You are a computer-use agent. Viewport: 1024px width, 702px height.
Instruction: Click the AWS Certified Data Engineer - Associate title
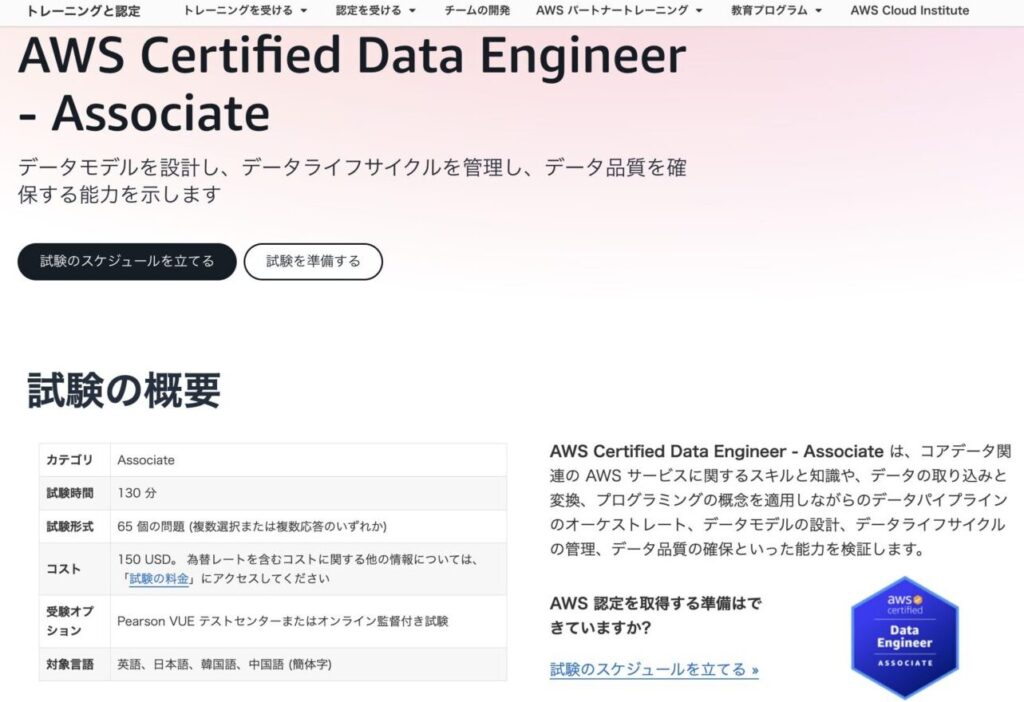pos(353,84)
